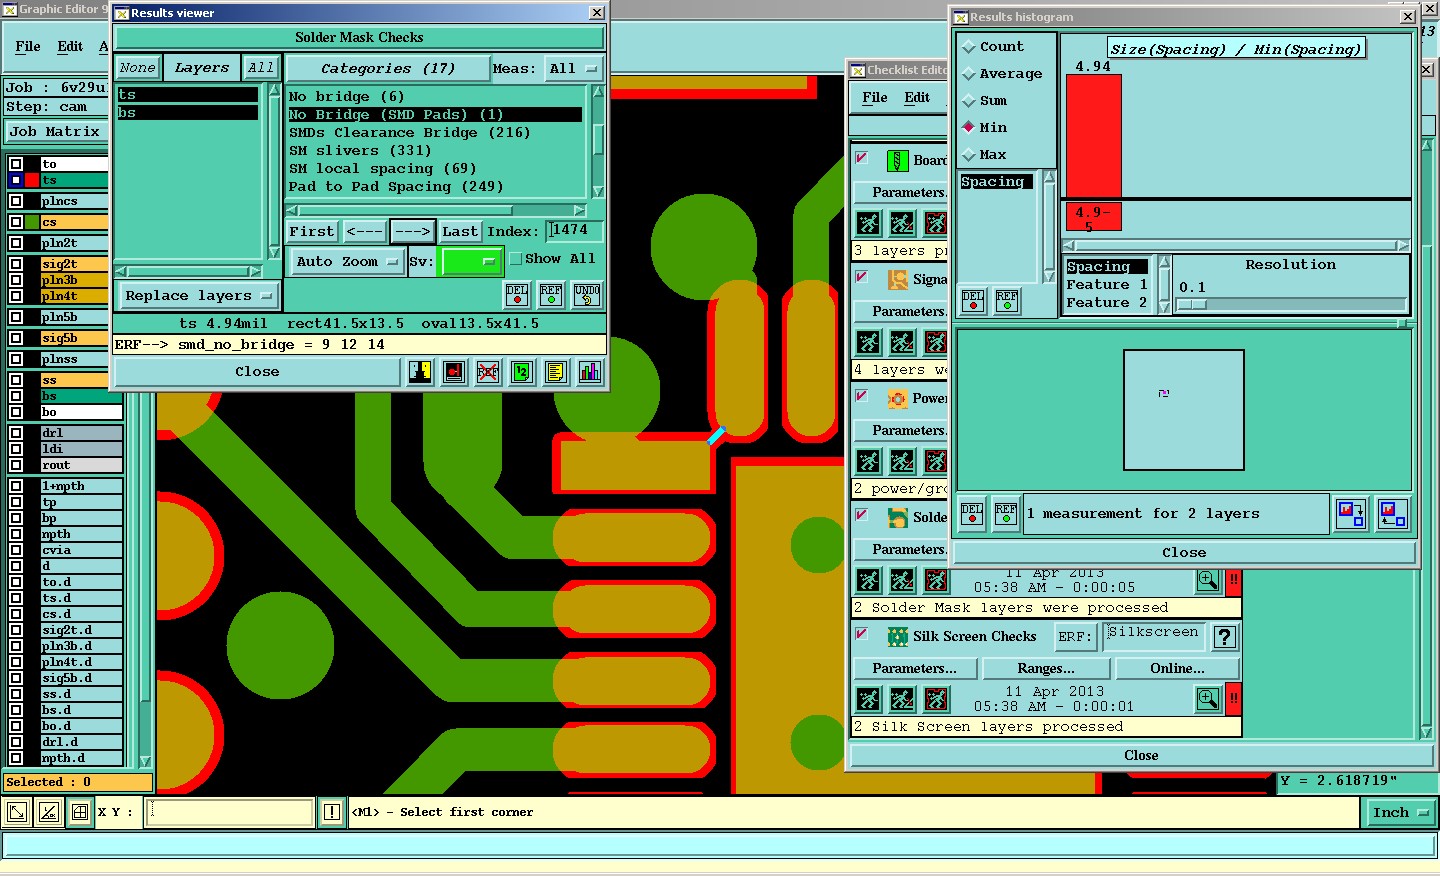Screen dimensions: 1440x876
Task: Click the X Y coordinate input field
Action: tap(230, 812)
